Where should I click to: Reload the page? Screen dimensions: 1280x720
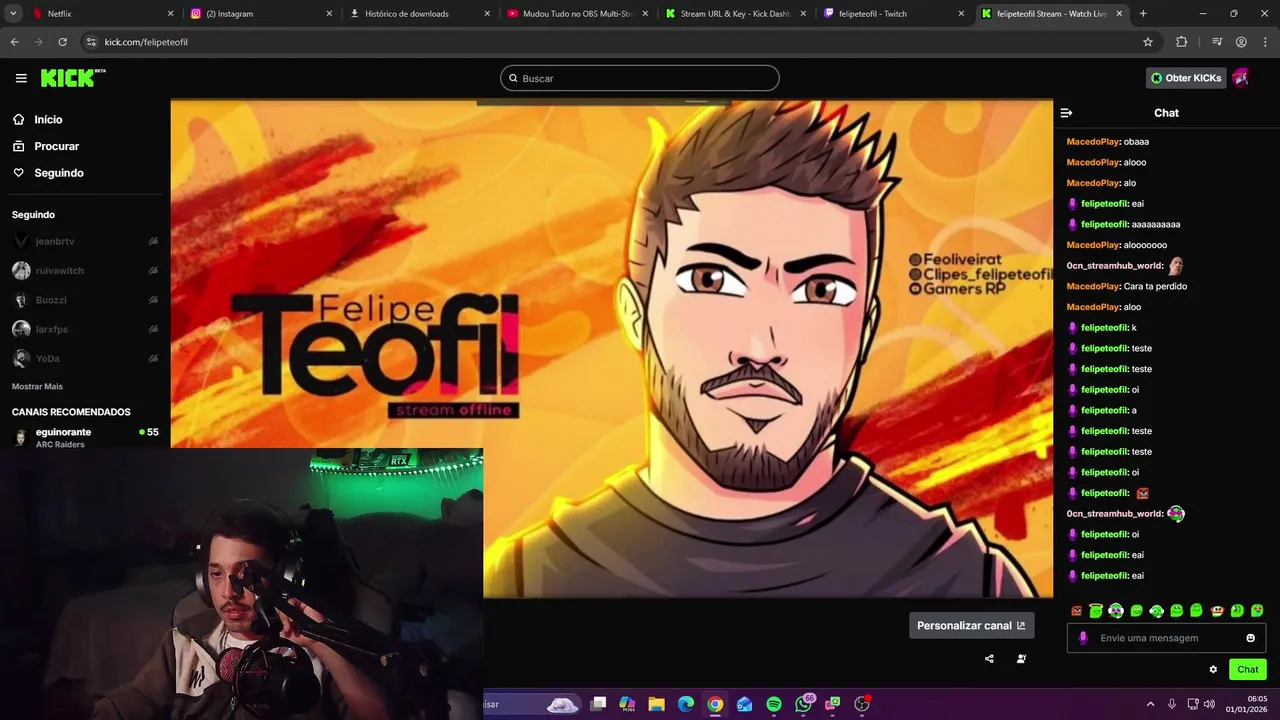[62, 42]
